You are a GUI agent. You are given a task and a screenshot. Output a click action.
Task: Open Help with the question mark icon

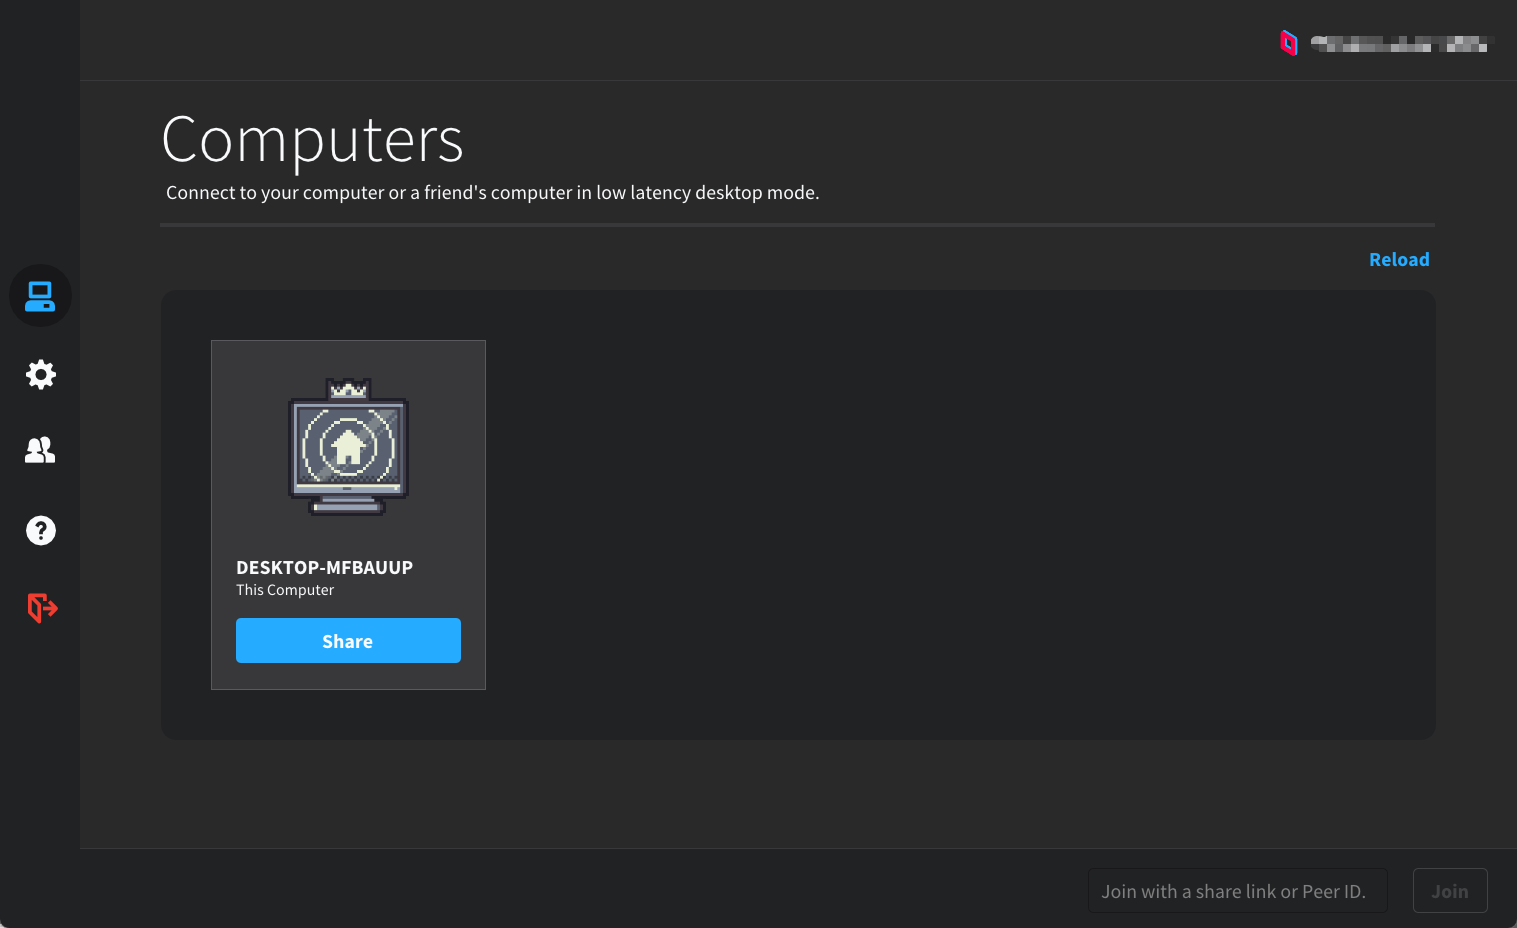pos(40,530)
